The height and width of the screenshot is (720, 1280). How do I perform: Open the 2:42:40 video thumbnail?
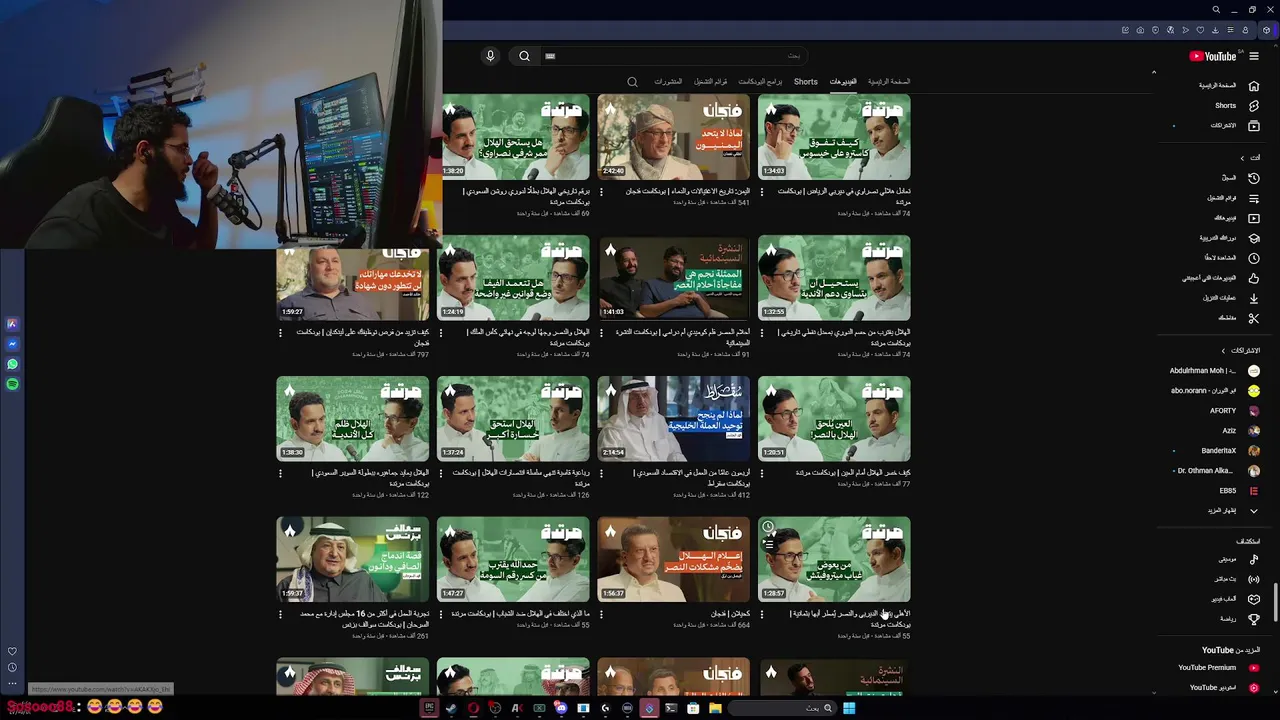pyautogui.click(x=673, y=137)
